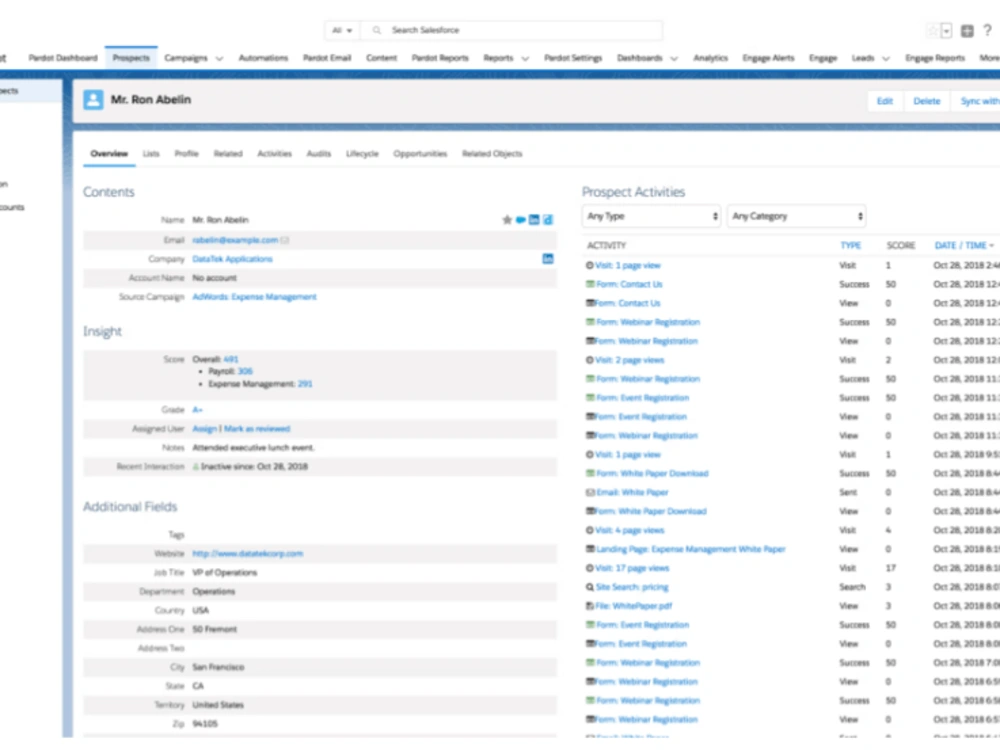
Task: Click the visit icon beside Visit: 17 page views
Action: (x=590, y=568)
